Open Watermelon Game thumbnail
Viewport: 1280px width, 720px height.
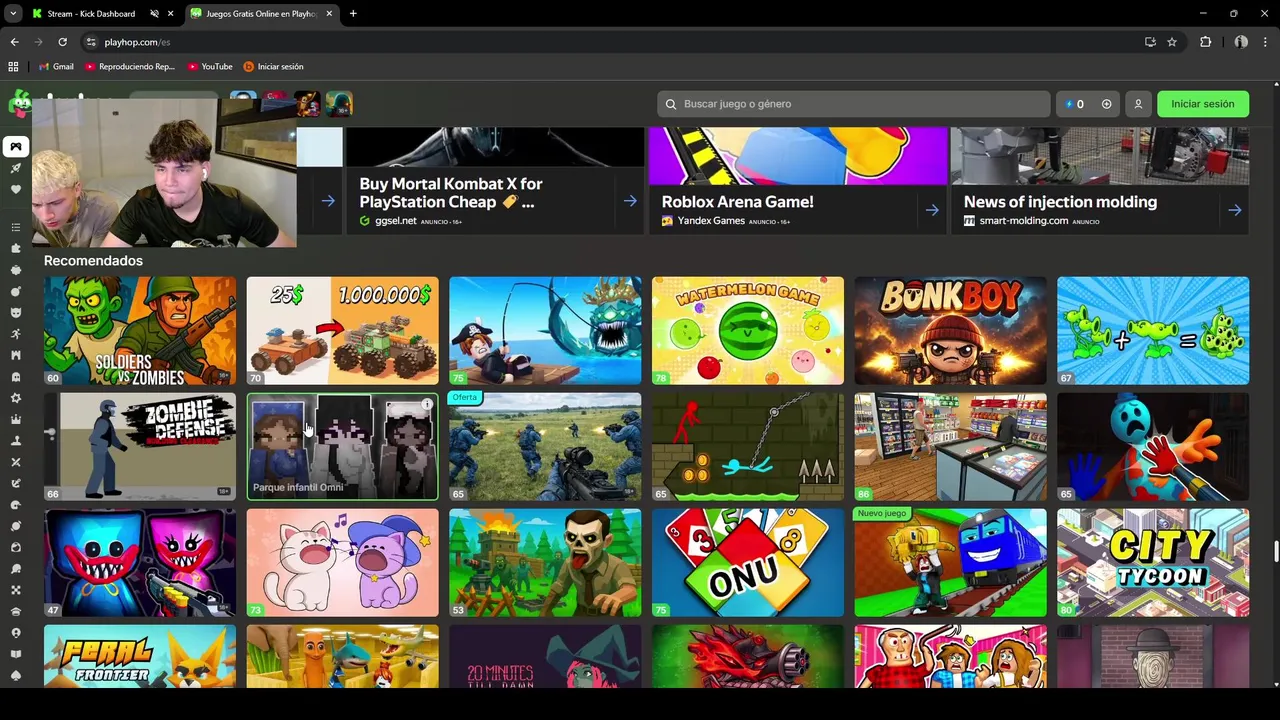click(748, 331)
